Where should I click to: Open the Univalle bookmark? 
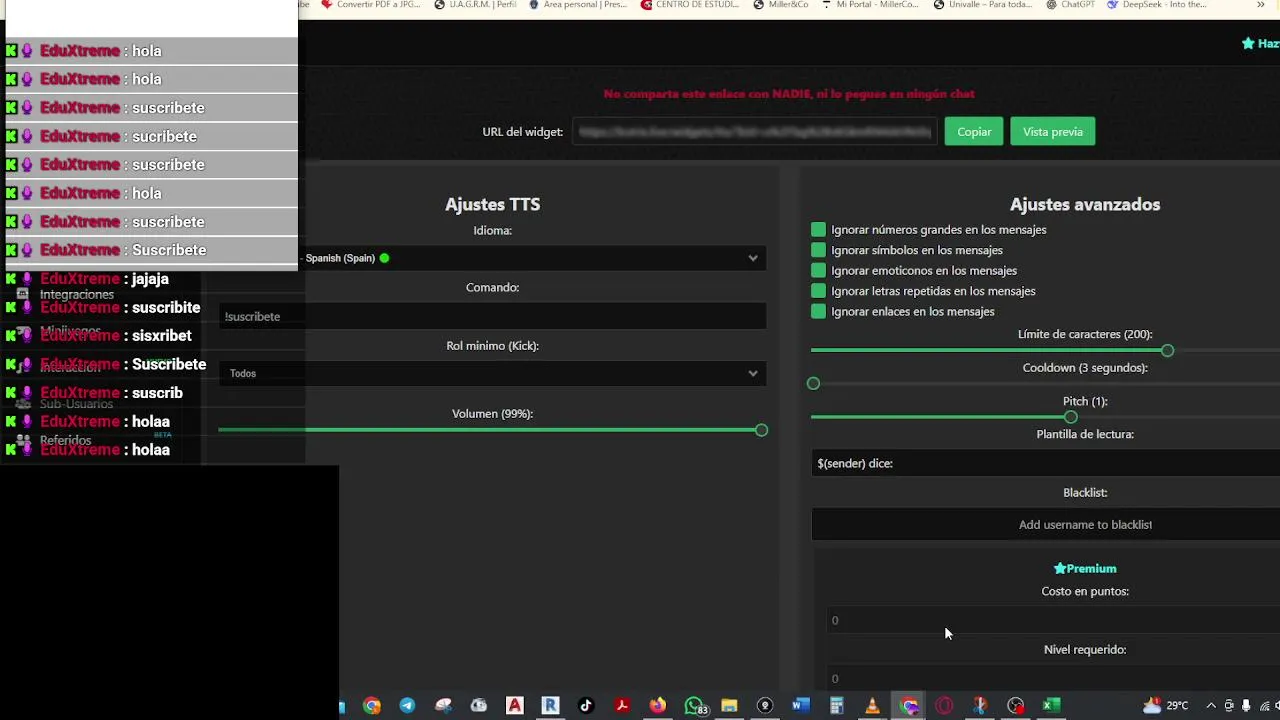tap(983, 5)
